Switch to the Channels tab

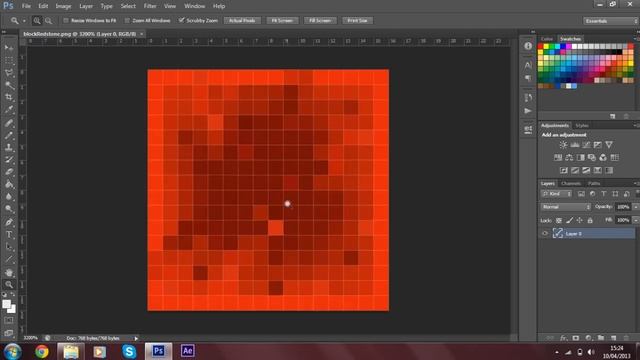(571, 183)
